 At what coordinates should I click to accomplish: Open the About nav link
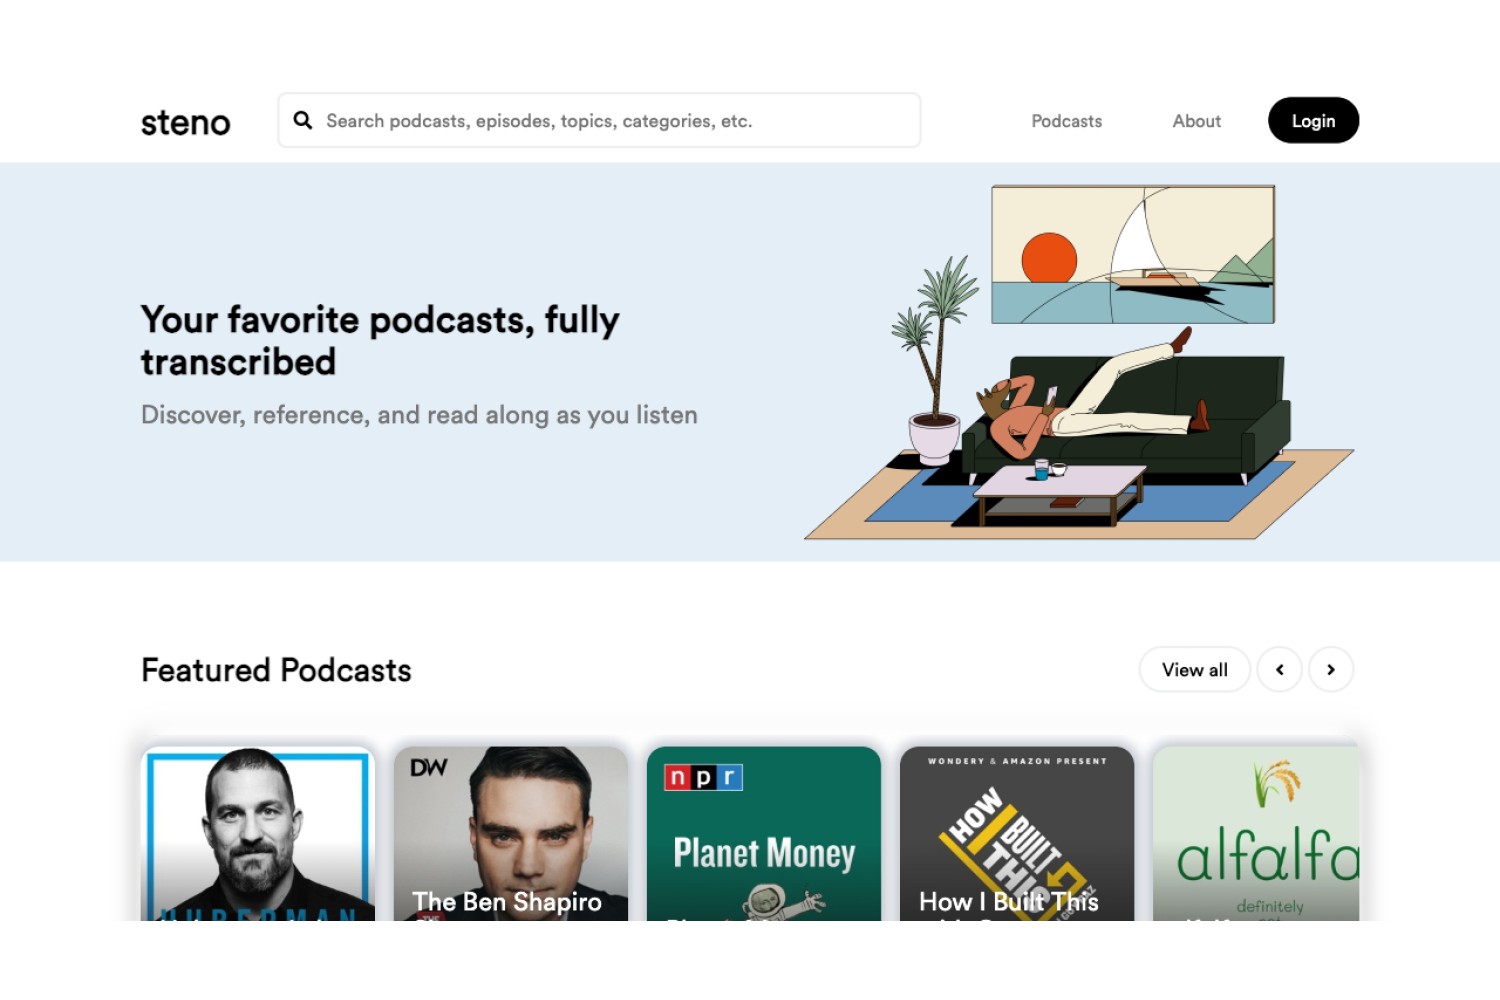(x=1196, y=121)
